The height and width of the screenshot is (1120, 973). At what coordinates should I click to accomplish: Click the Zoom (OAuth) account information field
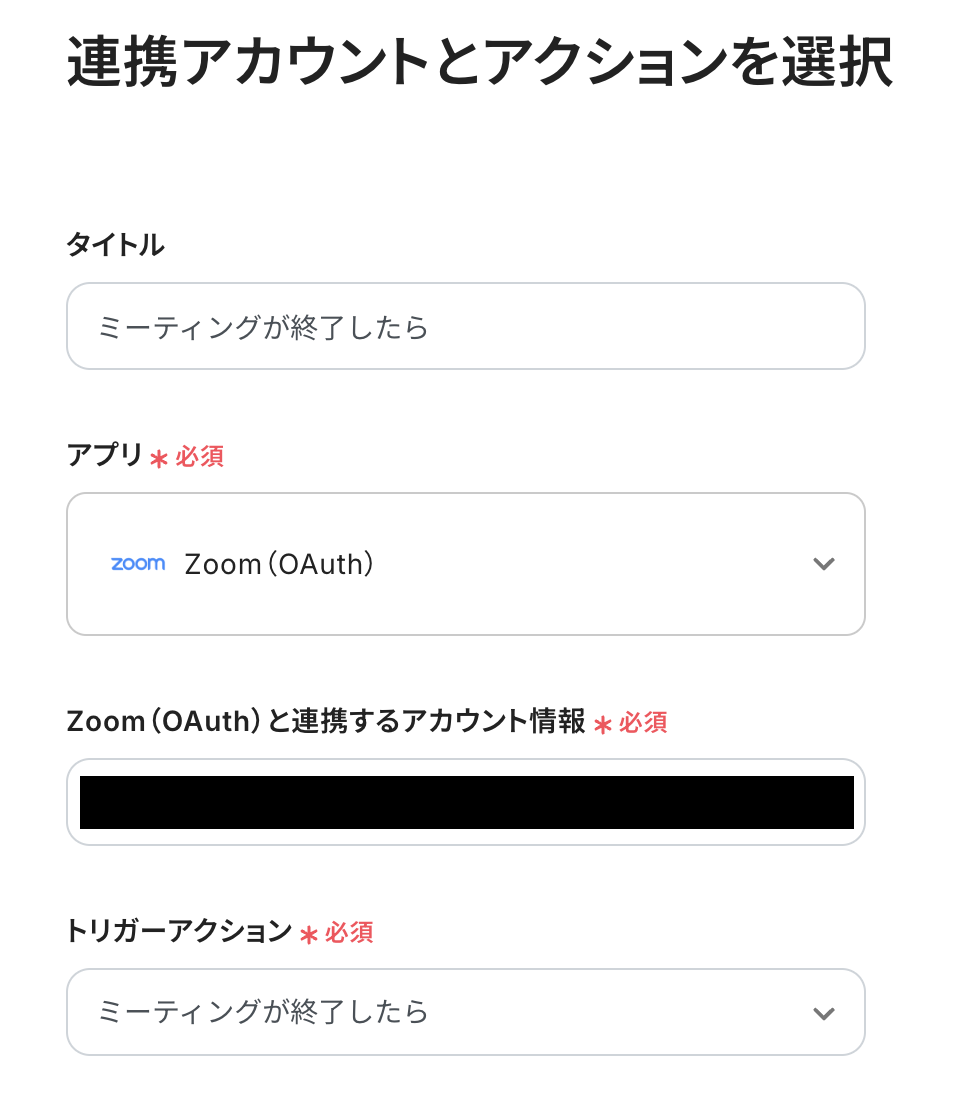(466, 802)
